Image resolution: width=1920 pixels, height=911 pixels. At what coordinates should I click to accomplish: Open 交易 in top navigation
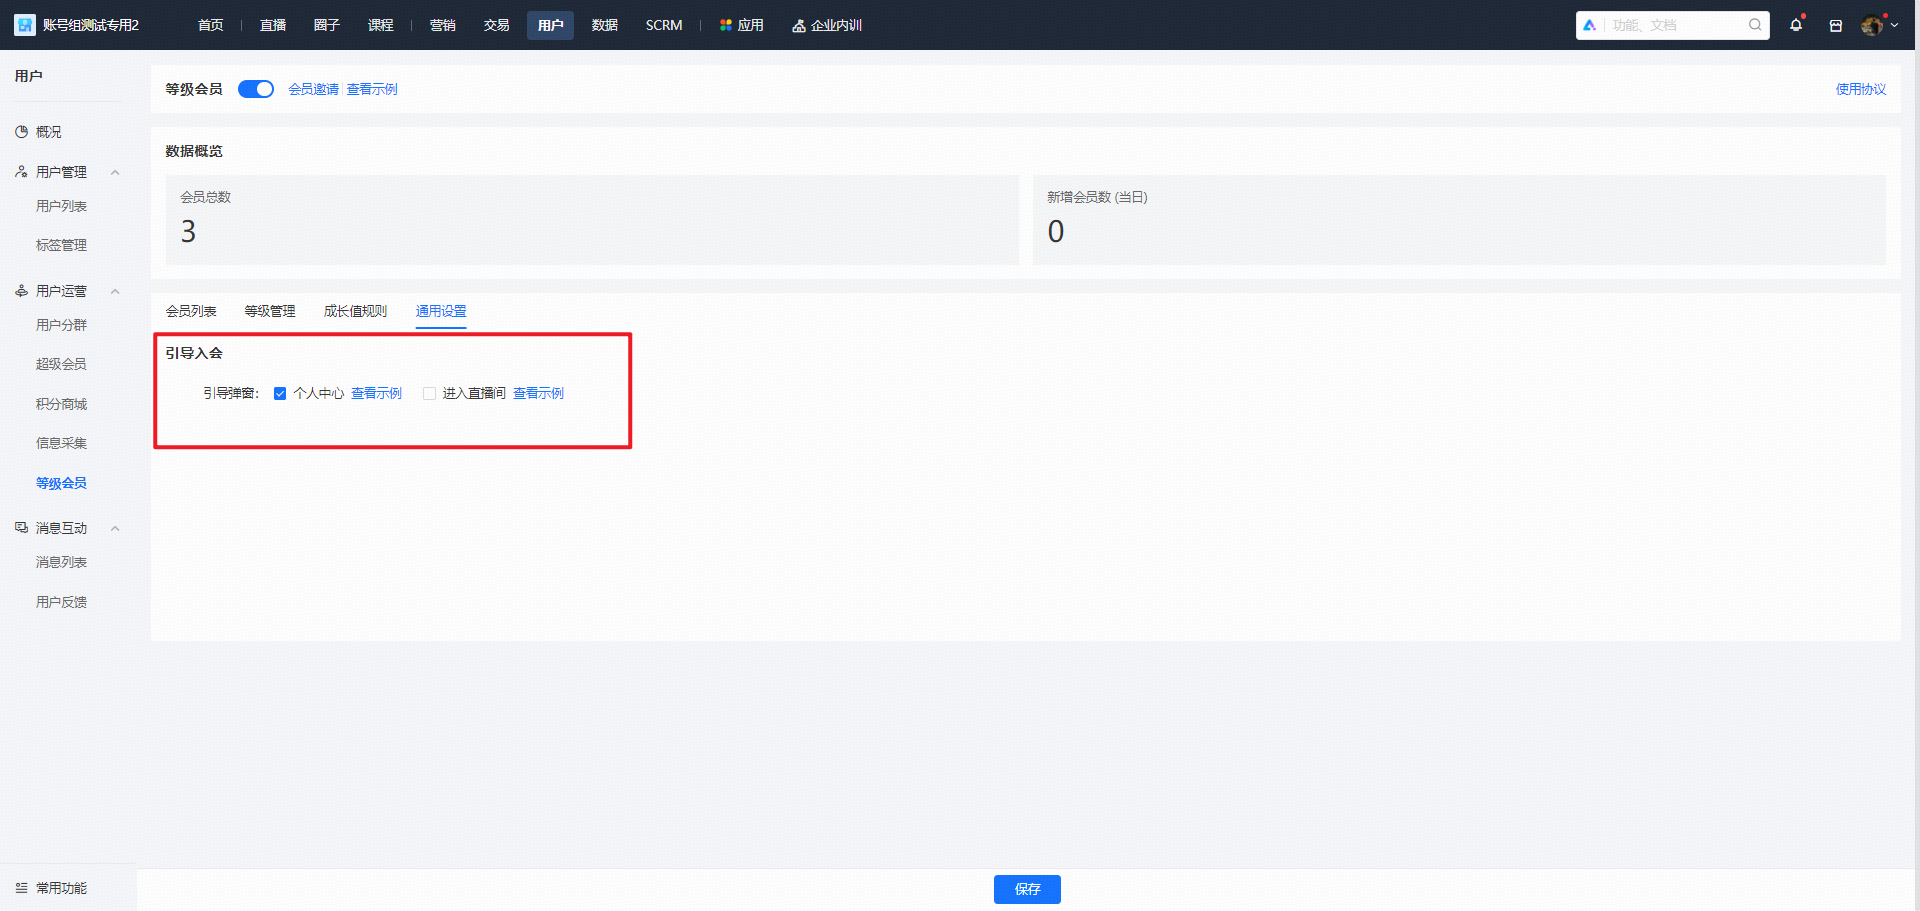click(x=497, y=25)
